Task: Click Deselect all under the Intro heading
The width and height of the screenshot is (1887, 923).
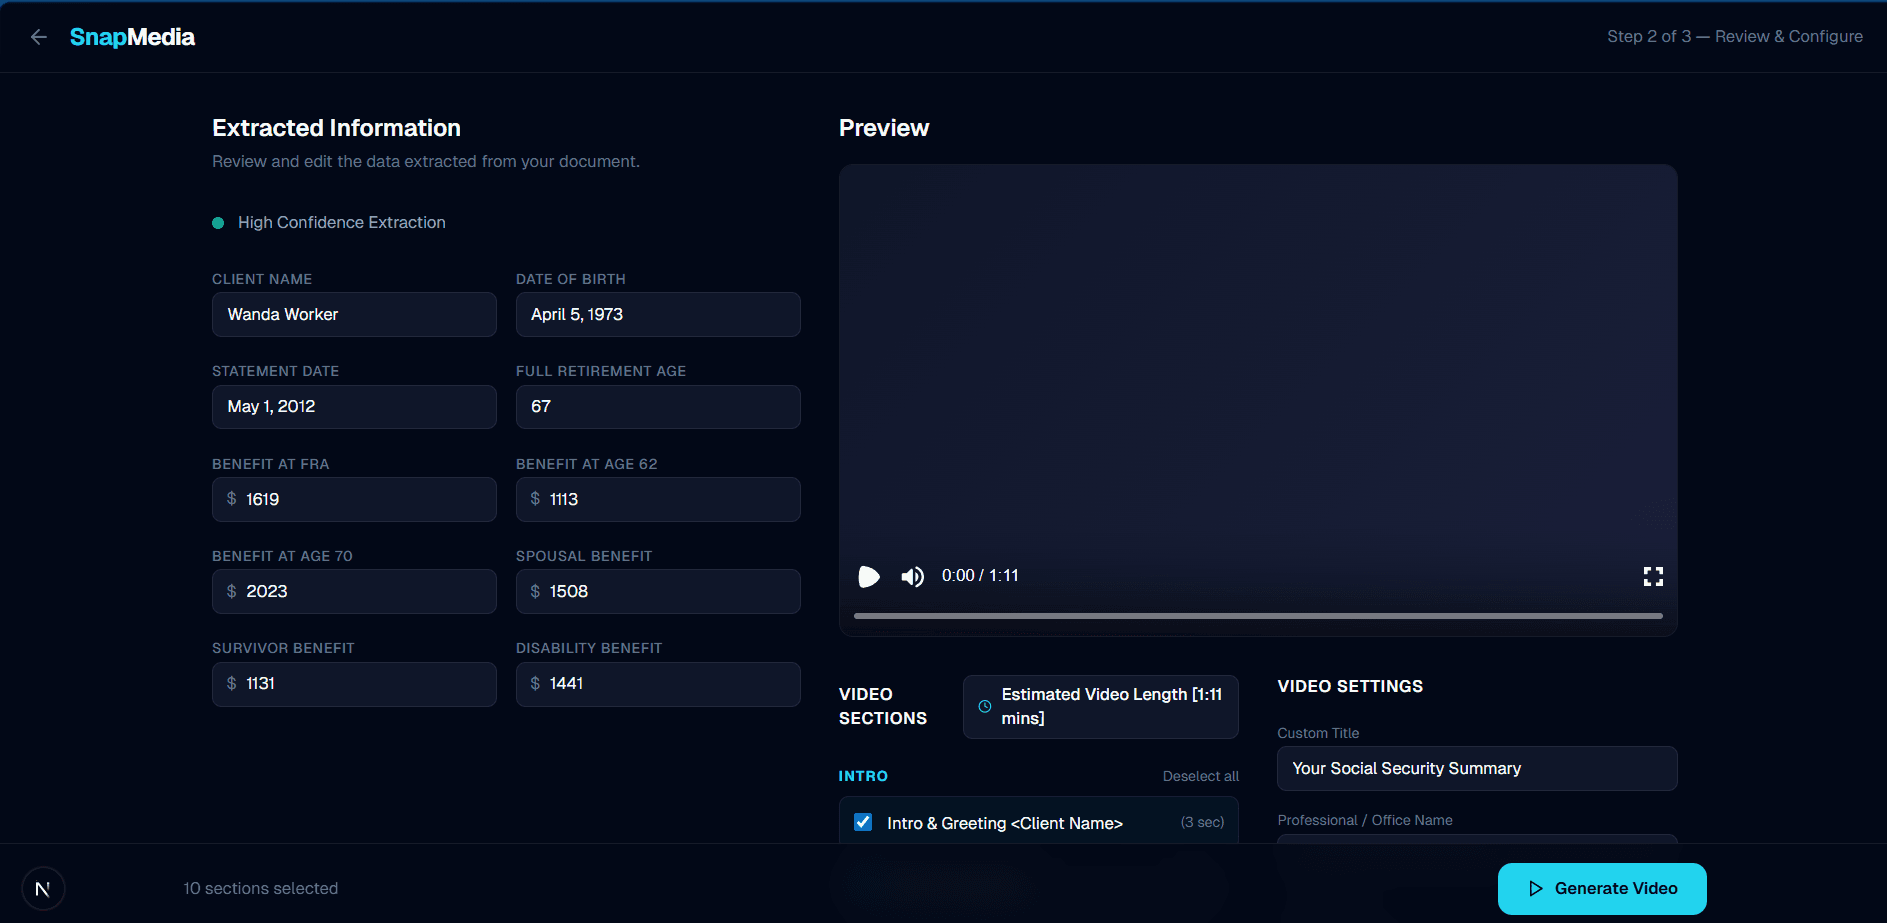Action: 1200,776
